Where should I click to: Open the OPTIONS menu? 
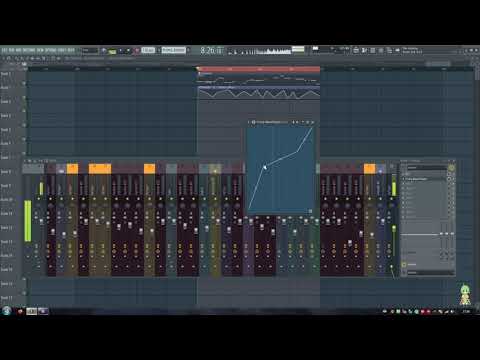click(51, 50)
